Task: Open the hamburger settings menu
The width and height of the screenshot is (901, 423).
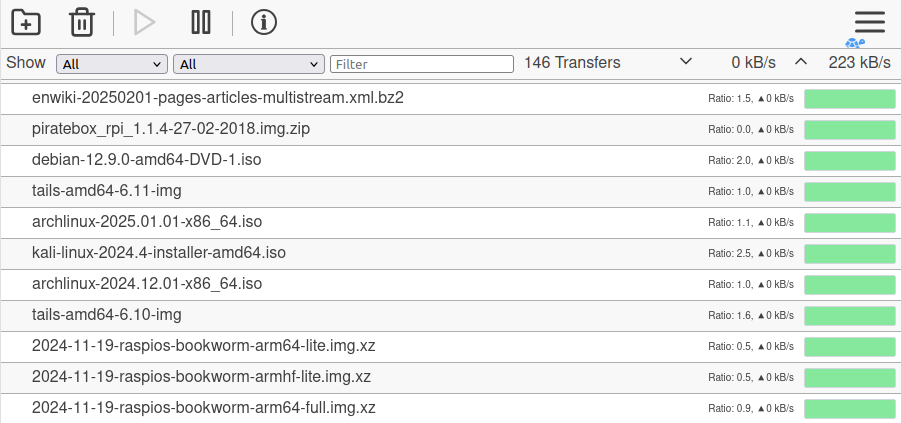Action: 870,22
